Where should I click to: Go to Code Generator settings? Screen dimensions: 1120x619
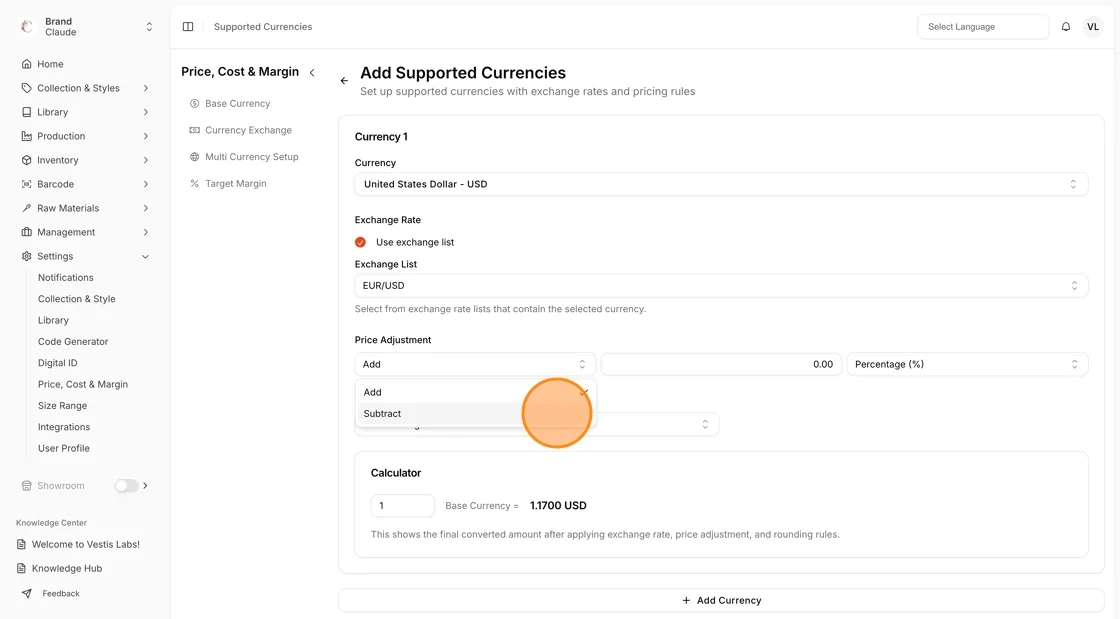coord(73,342)
